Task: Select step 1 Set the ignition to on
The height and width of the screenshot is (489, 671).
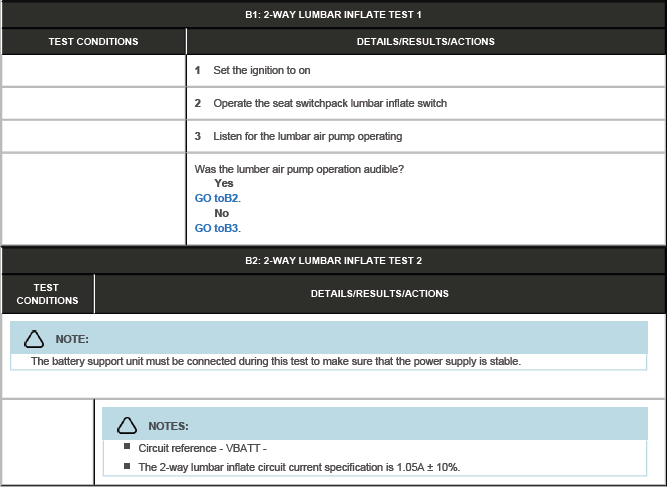Action: point(268,71)
